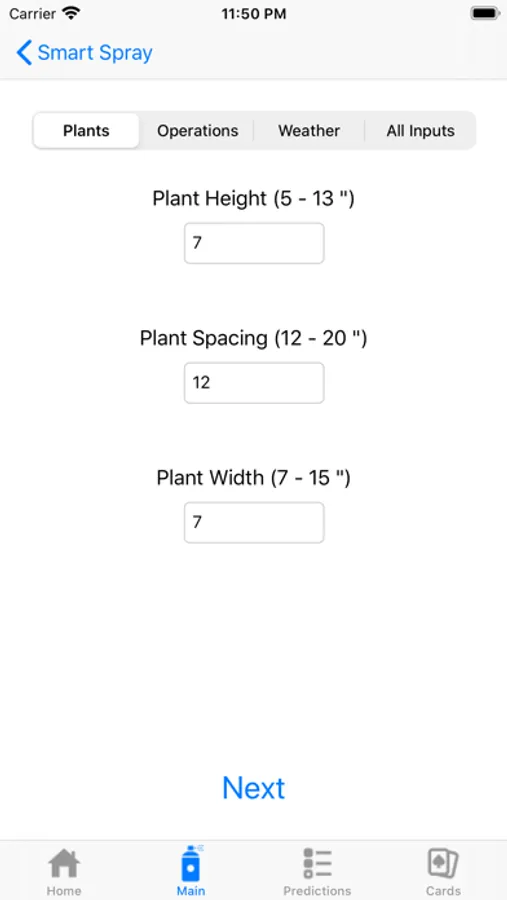Tap the battery indicator icon
This screenshot has width=507, height=900.
point(485,13)
